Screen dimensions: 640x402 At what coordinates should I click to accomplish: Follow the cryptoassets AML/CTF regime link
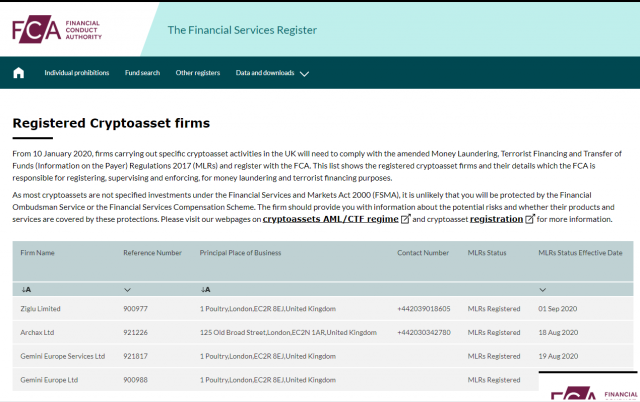point(330,219)
